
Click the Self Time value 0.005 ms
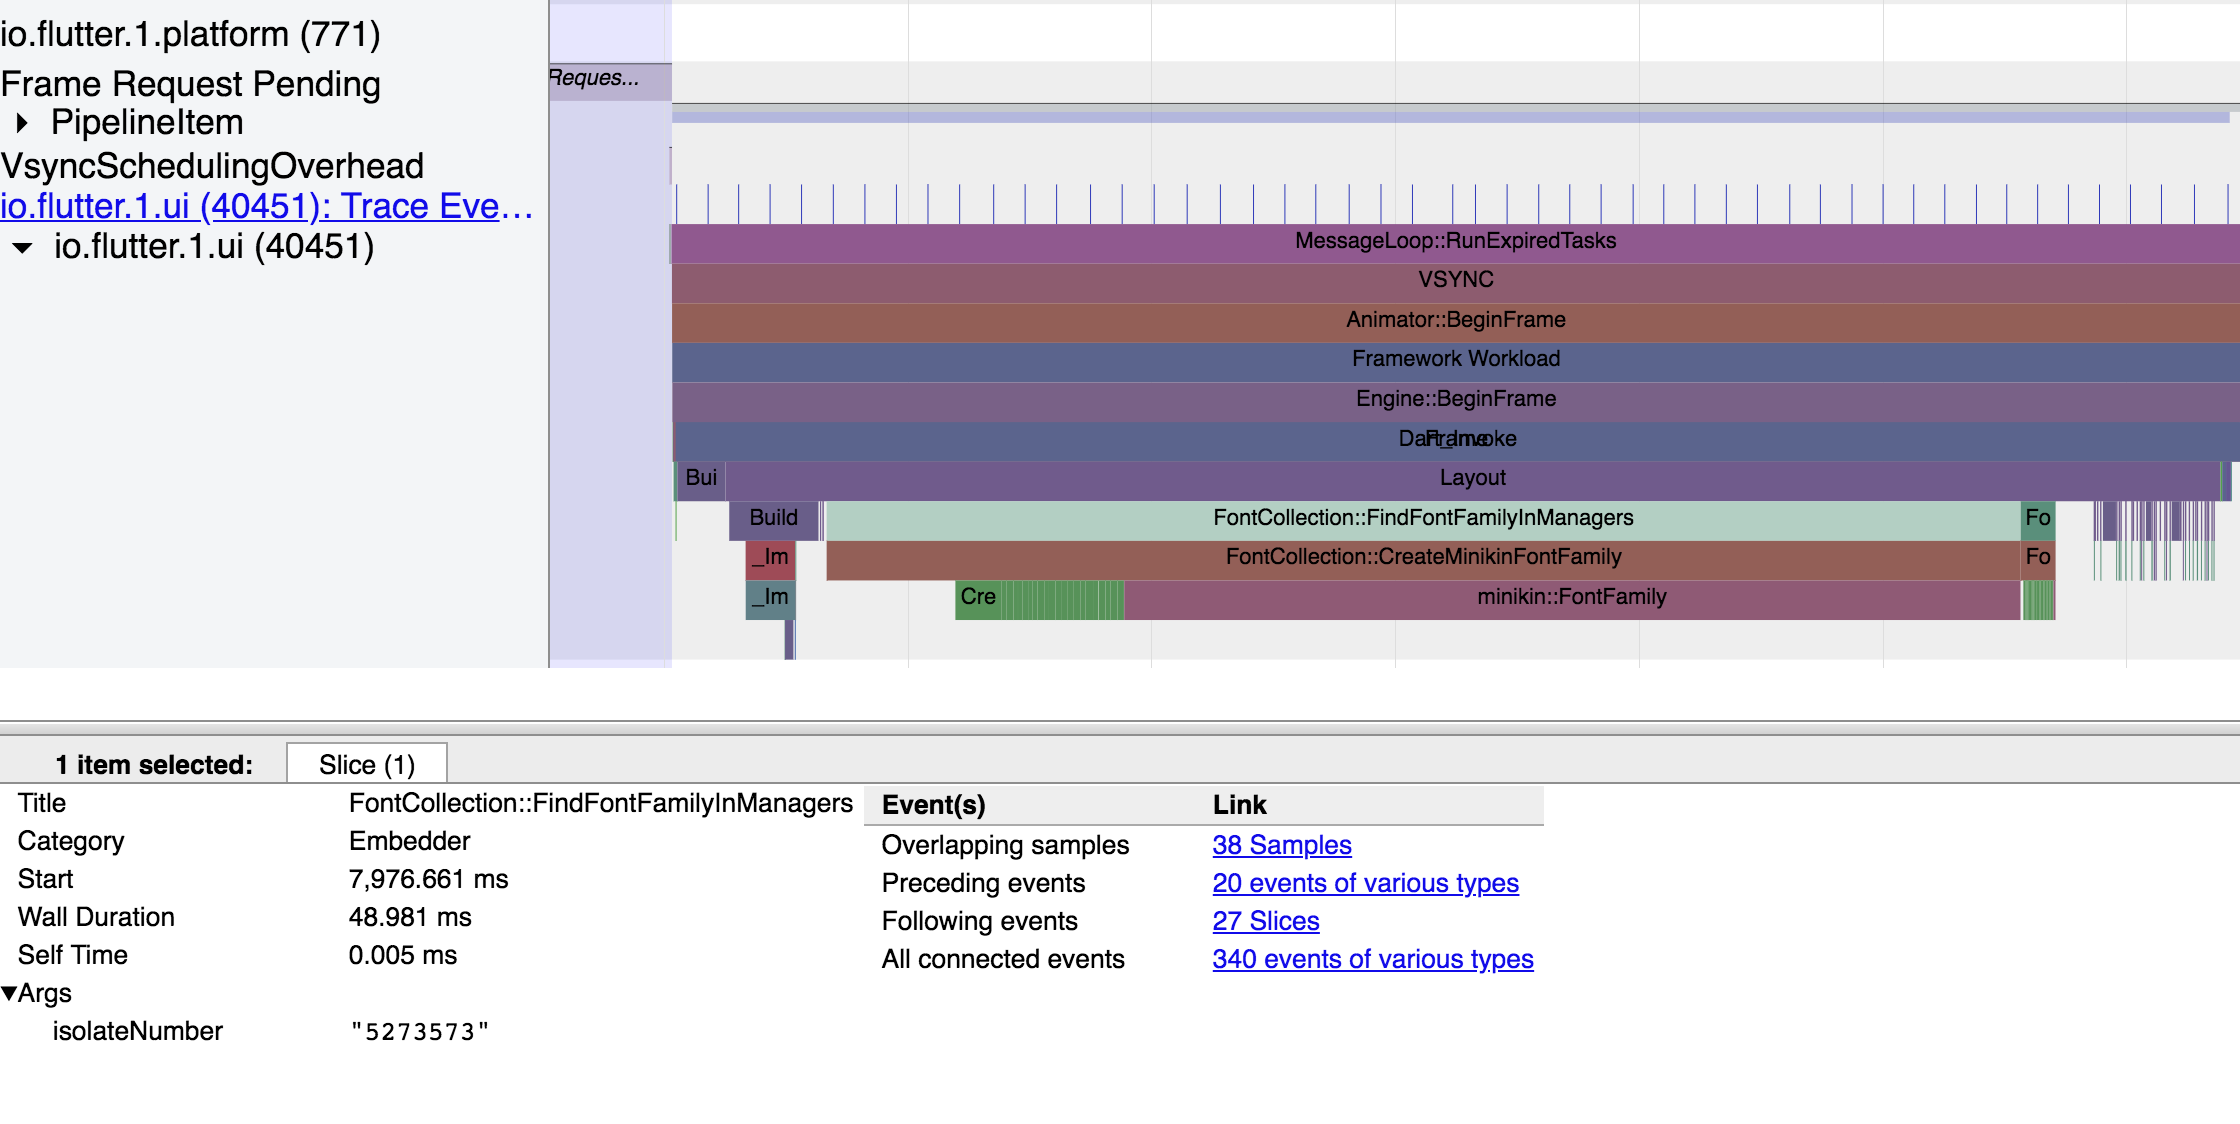(402, 955)
